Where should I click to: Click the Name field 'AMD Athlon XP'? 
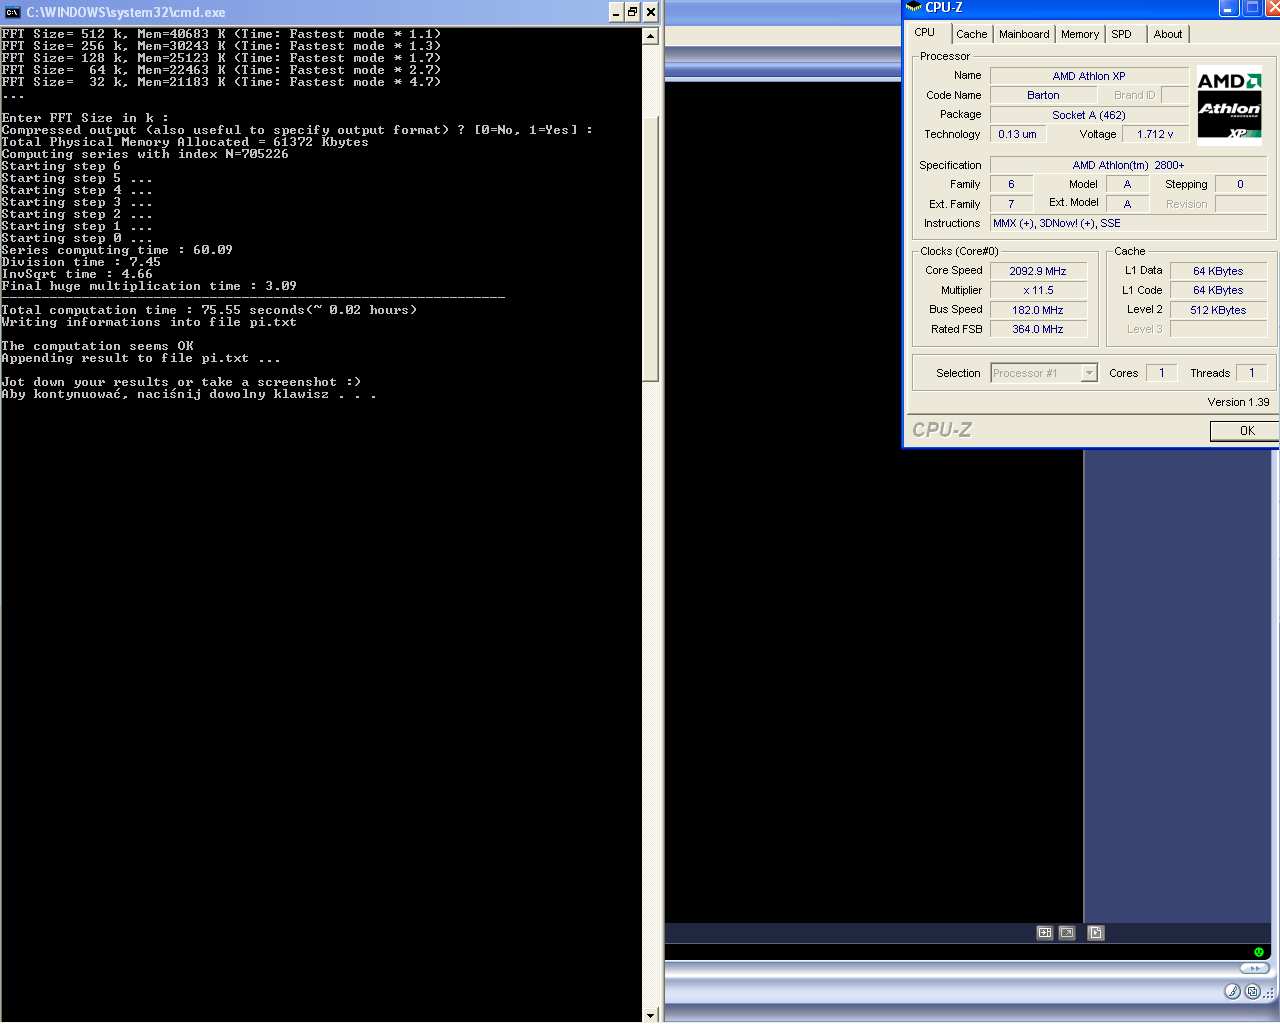click(1089, 76)
